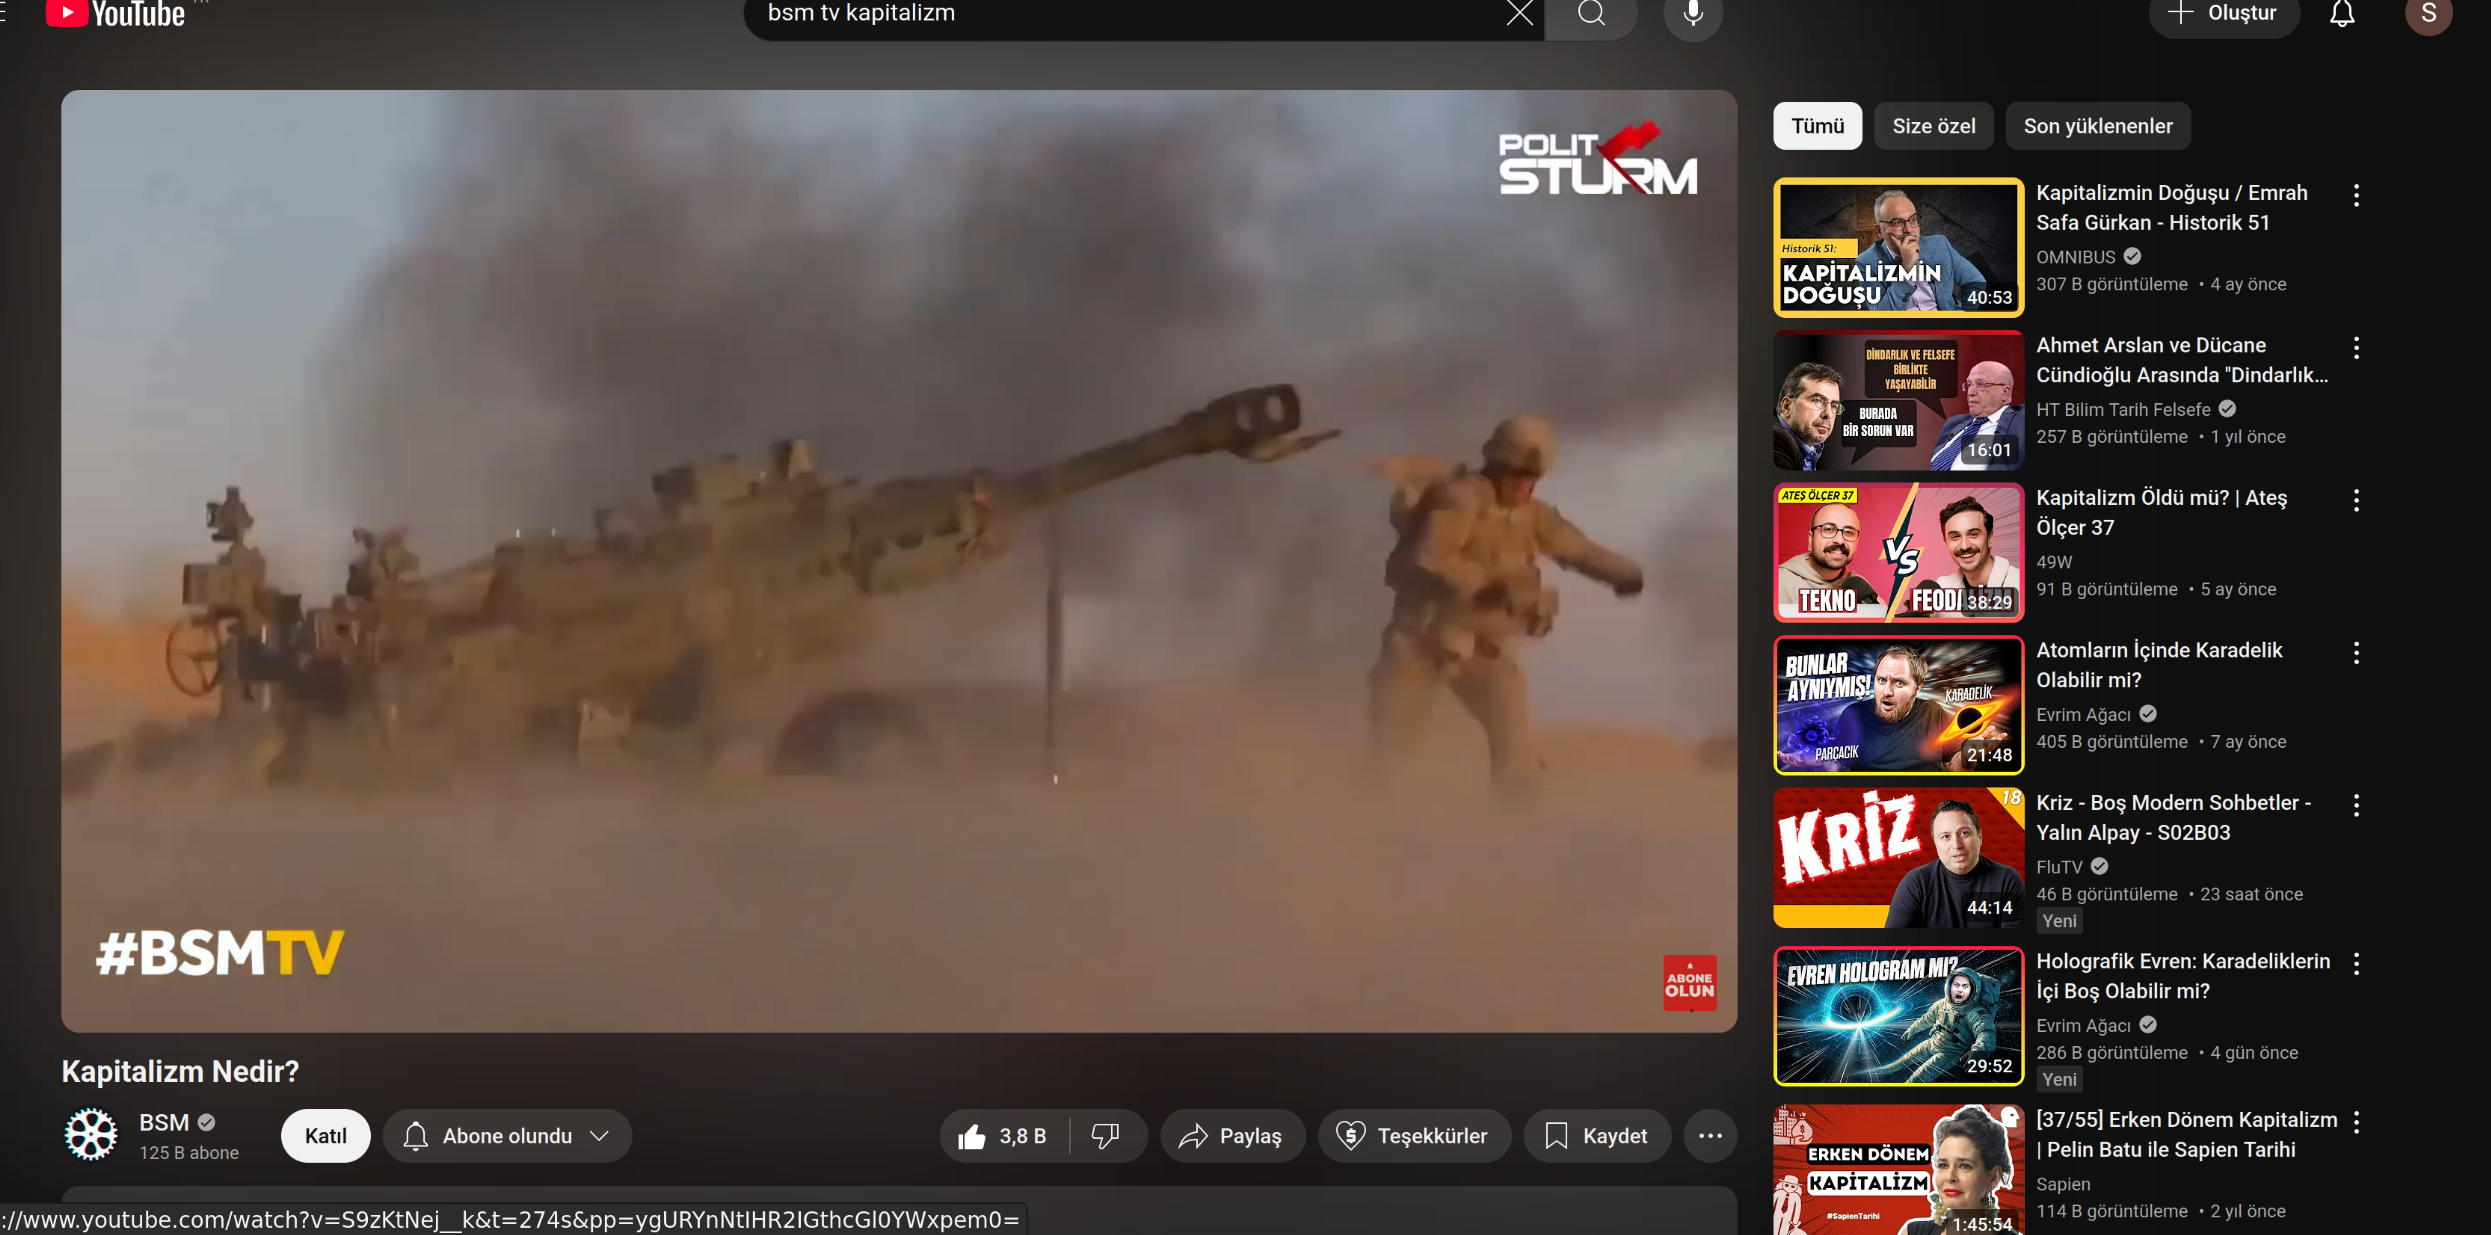Open Kapitalizmin Doğuşu video thumbnail
Viewport: 2491px width, 1235px height.
coord(1898,247)
